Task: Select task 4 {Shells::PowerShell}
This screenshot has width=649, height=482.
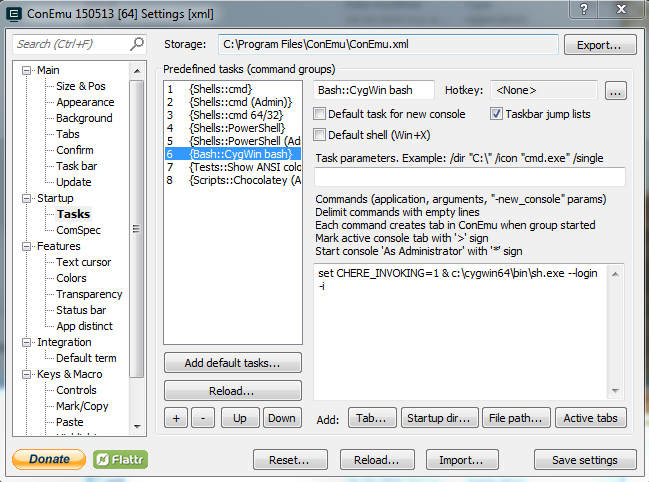Action: pos(233,128)
